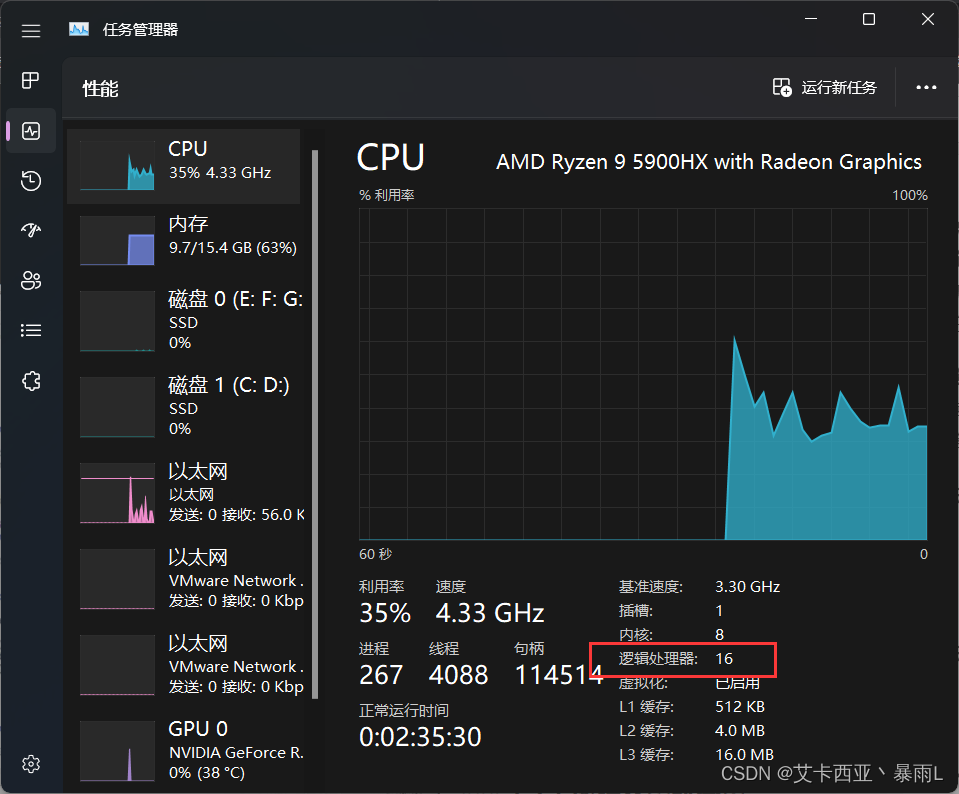Open the App history icon

[31, 180]
